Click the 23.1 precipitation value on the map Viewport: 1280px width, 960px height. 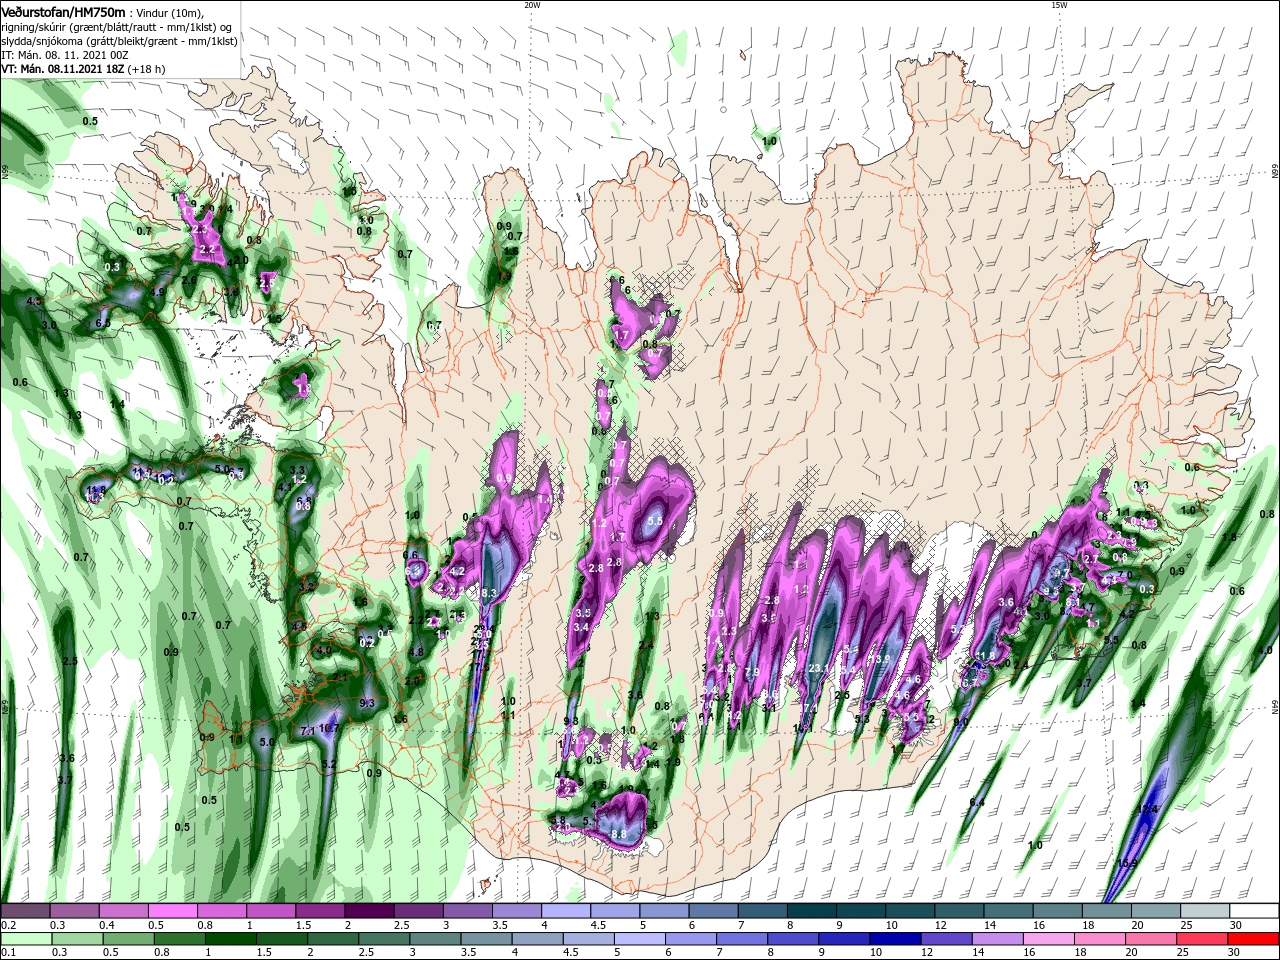[x=817, y=669]
